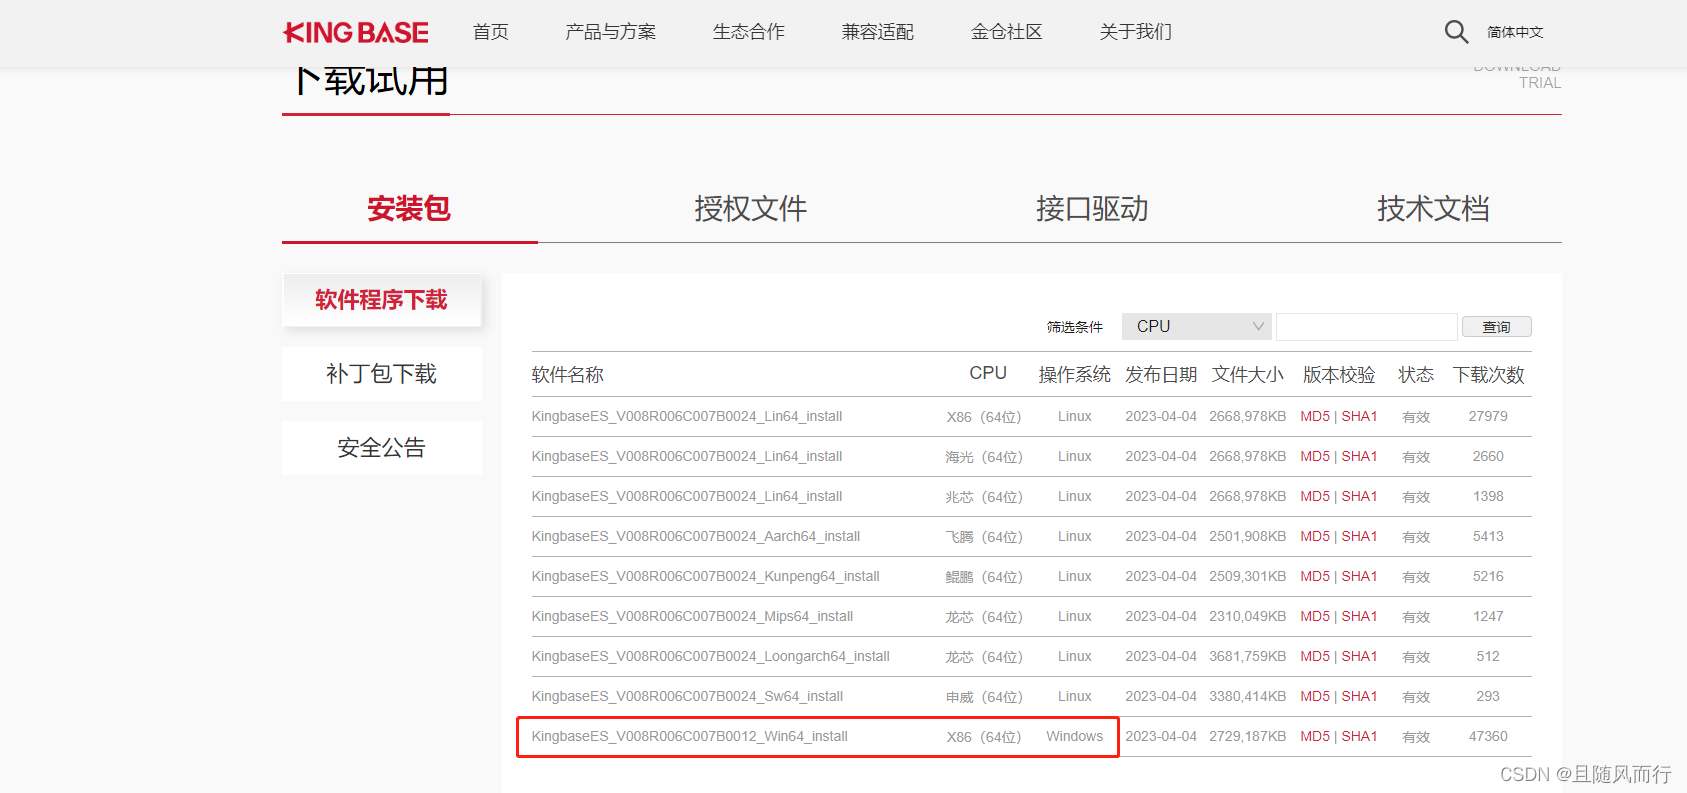1687x793 pixels.
Task: Click SHA1 in the 27979 downloads row
Action: 1359,416
